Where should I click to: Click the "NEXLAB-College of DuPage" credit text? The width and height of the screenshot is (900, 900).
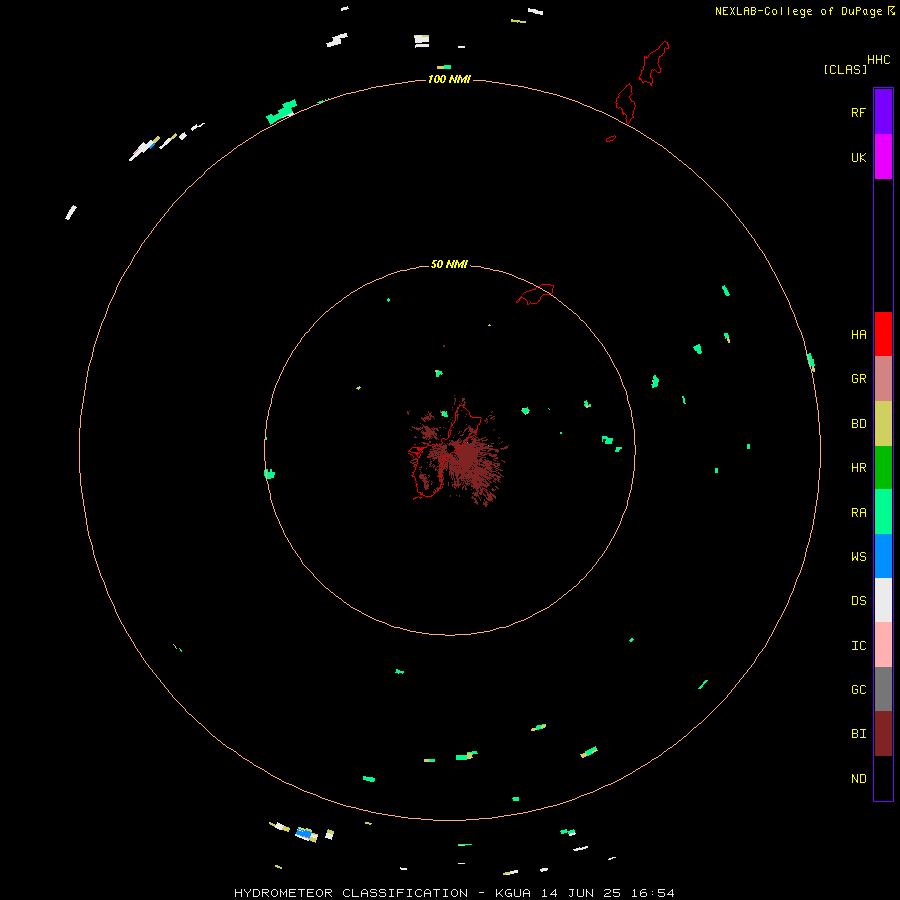(798, 11)
